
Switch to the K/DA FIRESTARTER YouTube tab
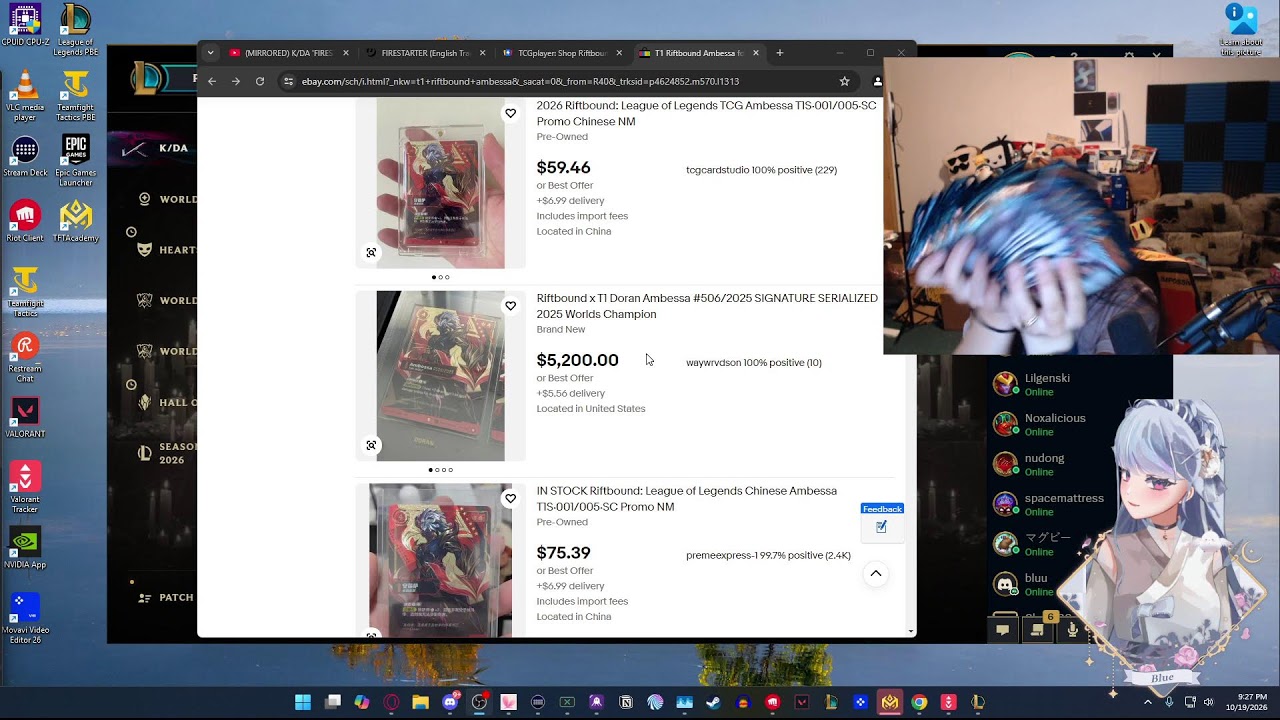[x=288, y=53]
